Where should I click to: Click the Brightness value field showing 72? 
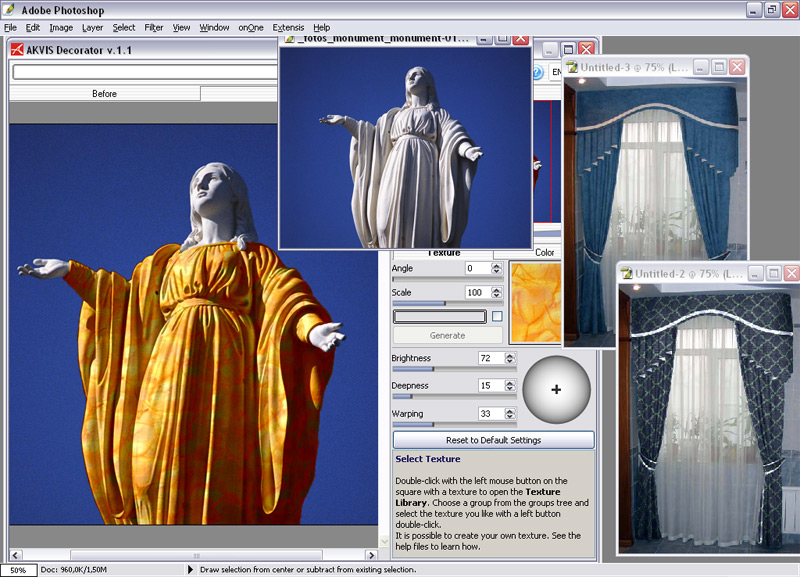point(491,358)
